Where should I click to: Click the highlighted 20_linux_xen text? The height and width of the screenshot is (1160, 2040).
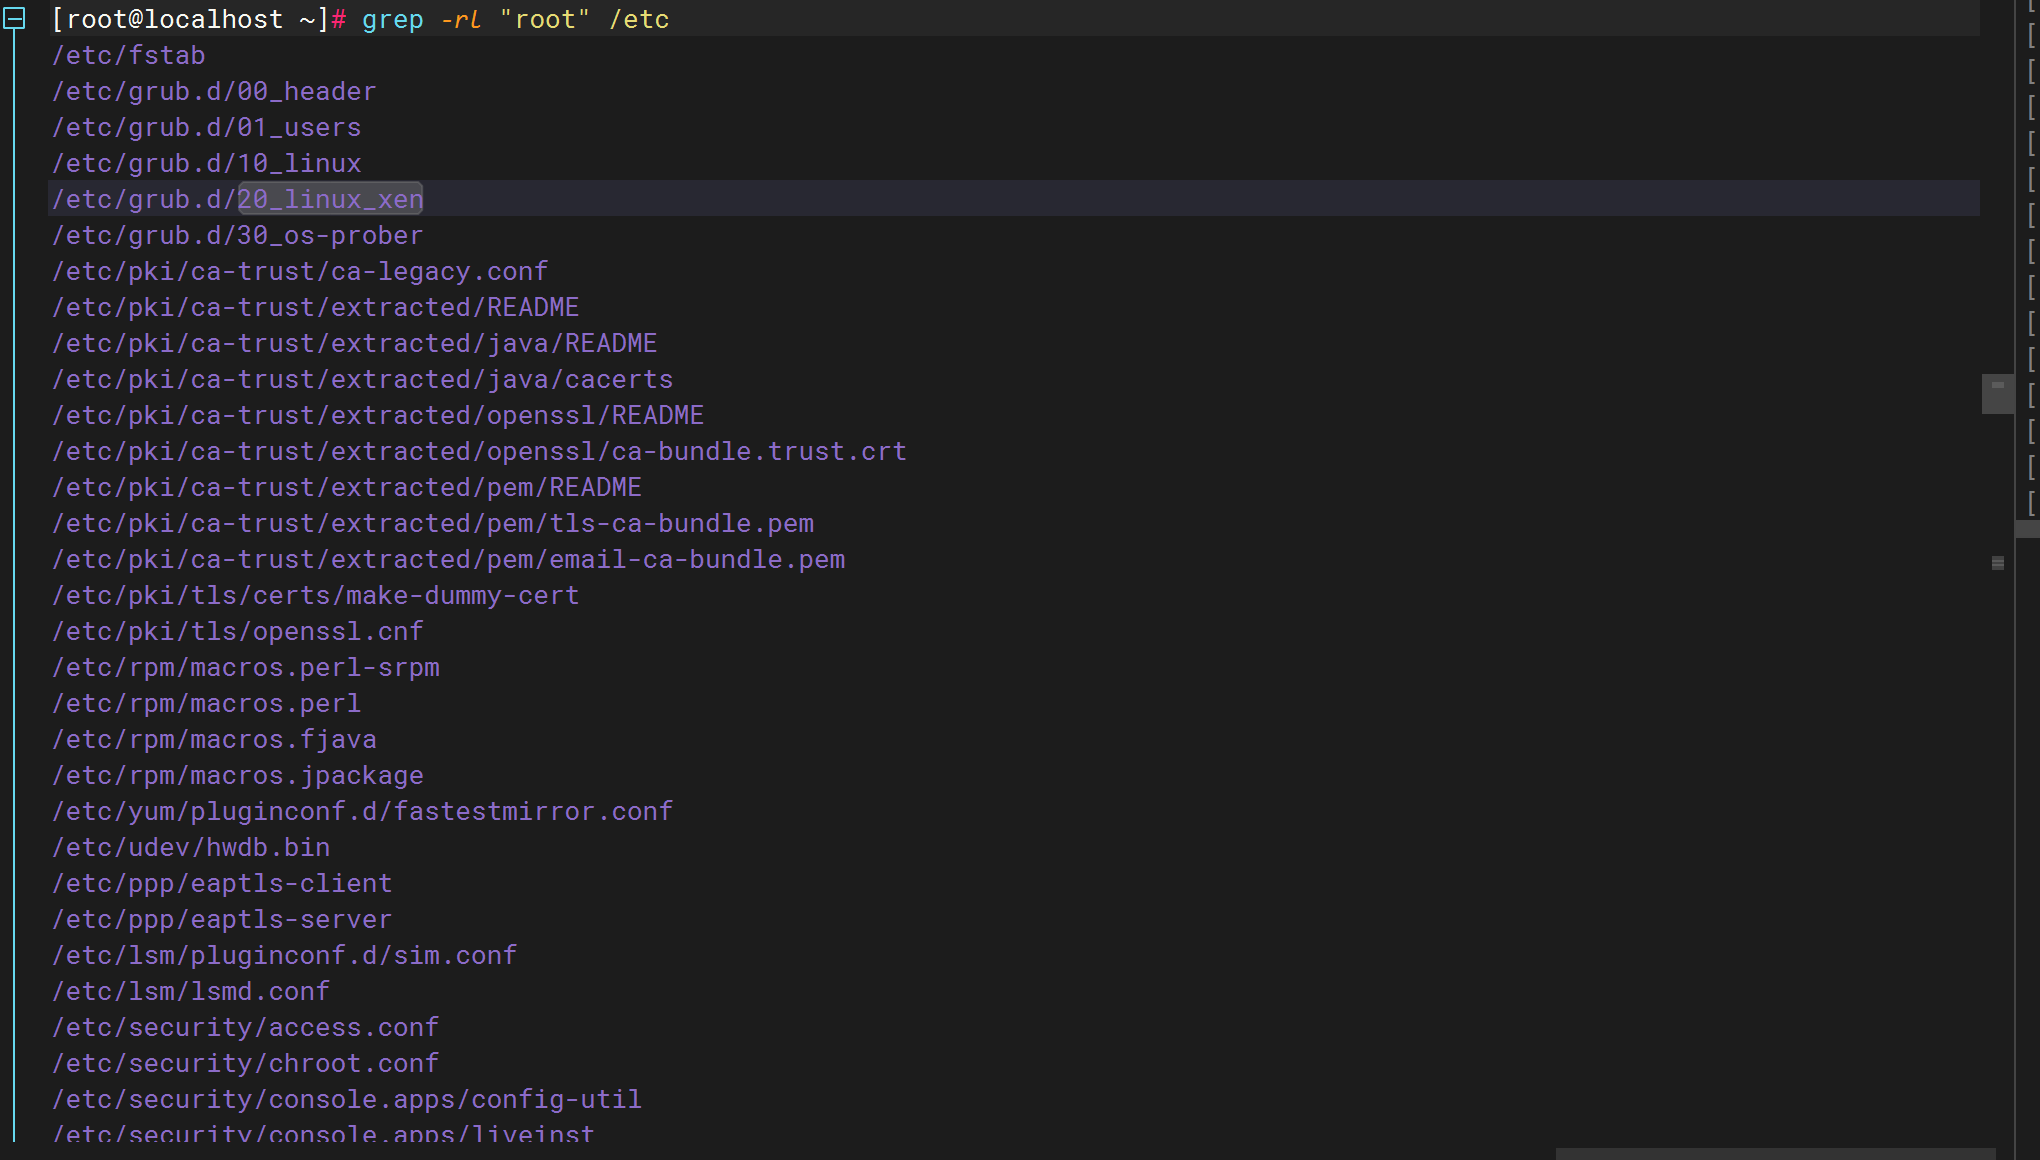coord(330,199)
